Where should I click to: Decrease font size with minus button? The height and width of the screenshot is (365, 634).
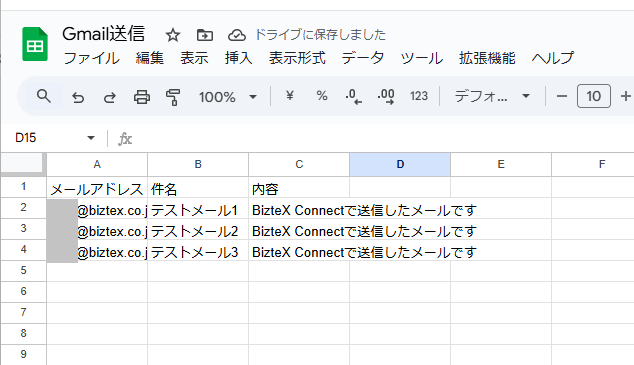point(562,96)
